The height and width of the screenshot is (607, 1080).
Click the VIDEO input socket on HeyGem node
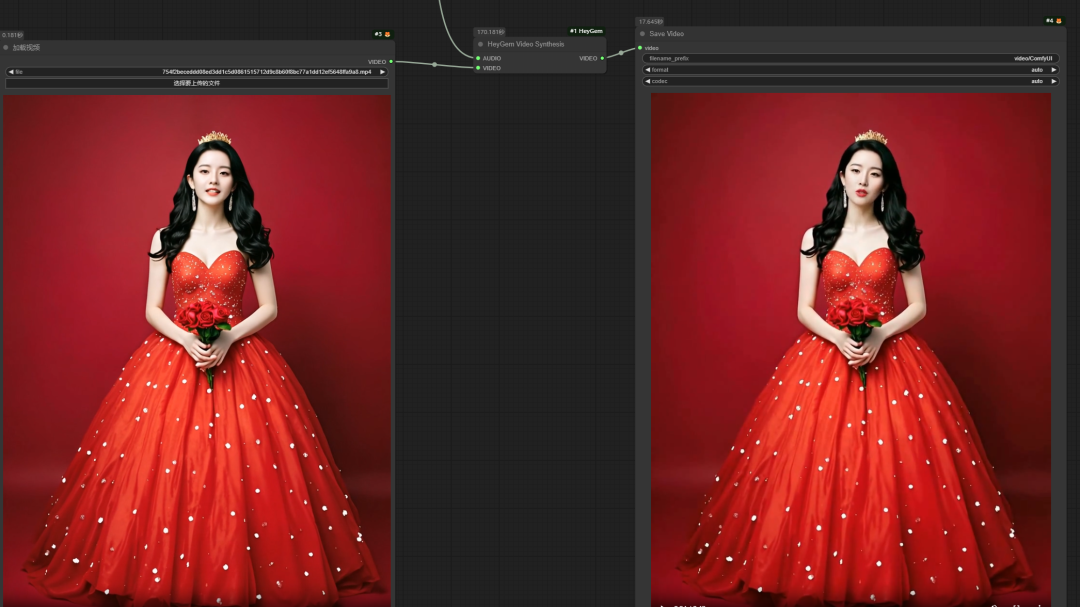click(x=478, y=68)
